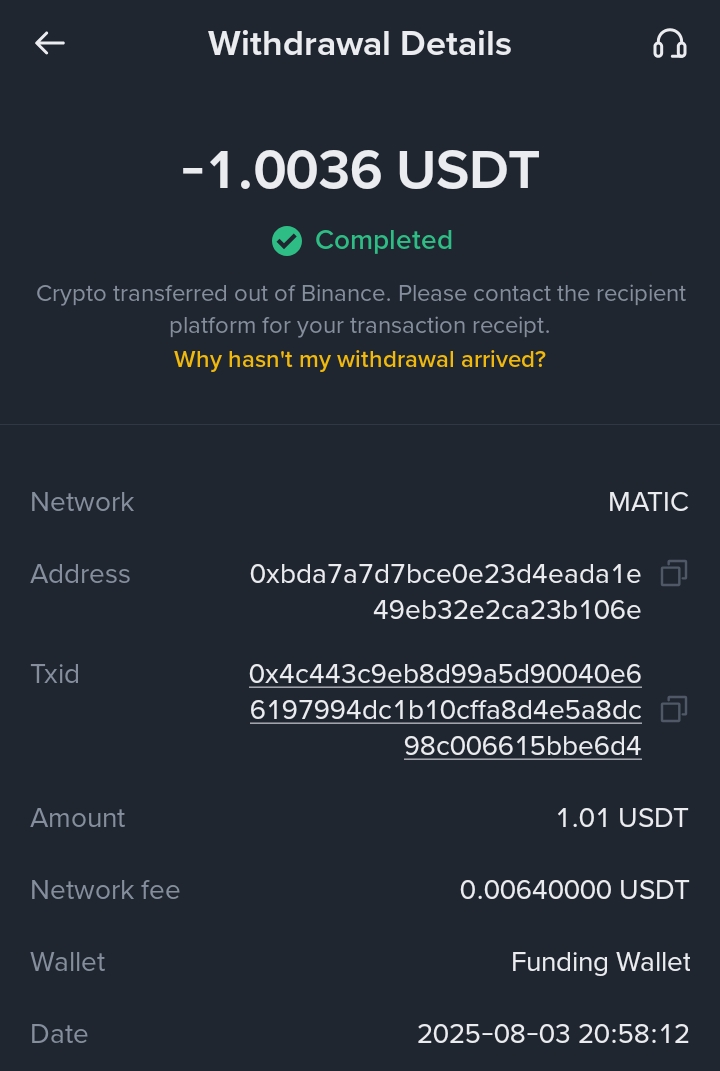Tap the 0xbda7a7... withdrawal address text
Image resolution: width=720 pixels, height=1071 pixels.
coord(445,592)
